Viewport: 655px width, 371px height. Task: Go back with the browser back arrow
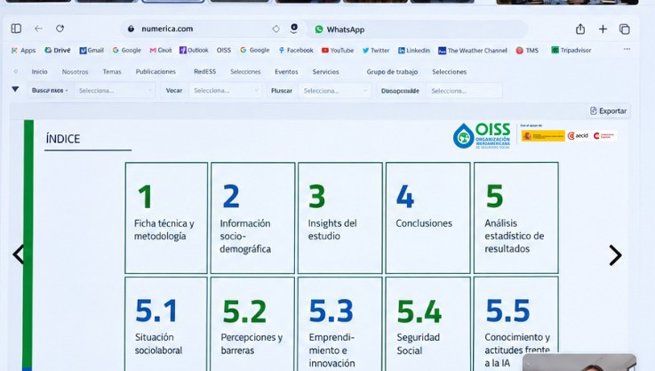click(38, 28)
